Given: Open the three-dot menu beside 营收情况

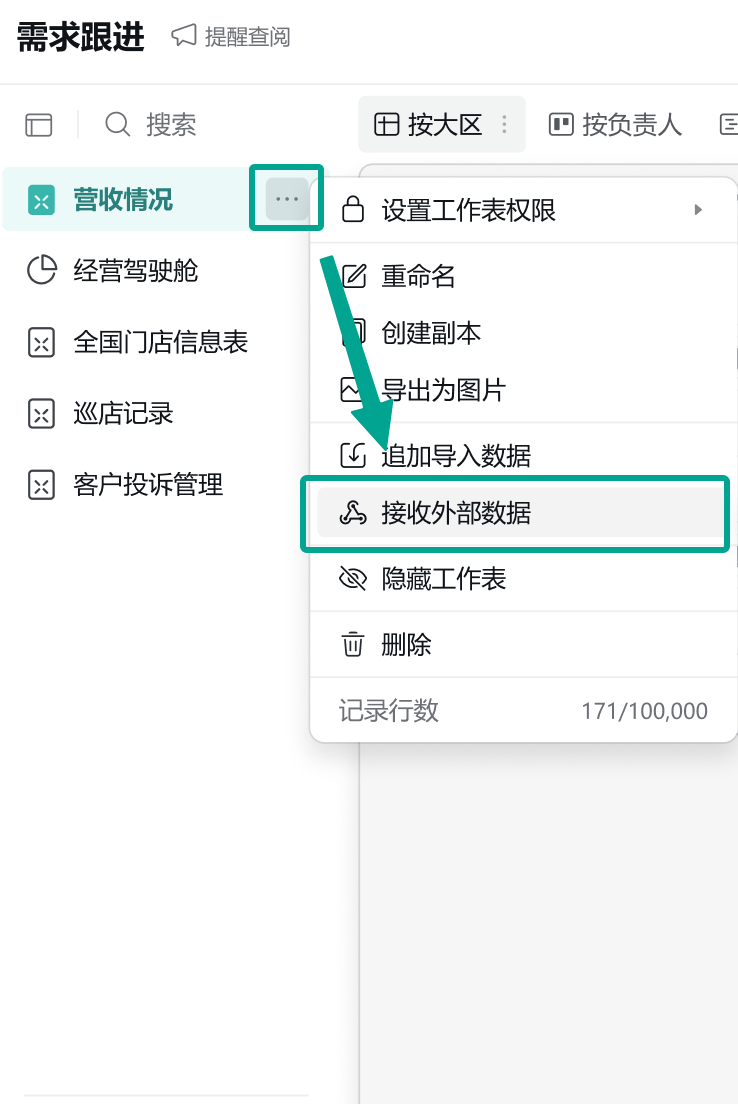Looking at the screenshot, I should click(287, 199).
